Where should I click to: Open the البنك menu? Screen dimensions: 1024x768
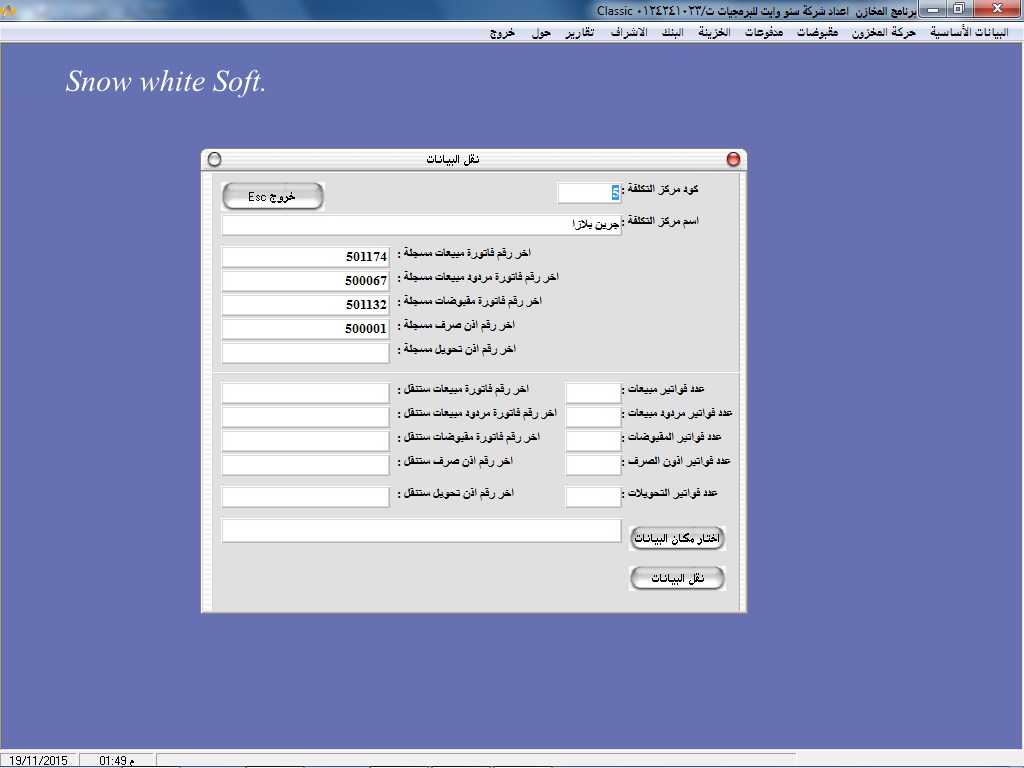[x=668, y=32]
